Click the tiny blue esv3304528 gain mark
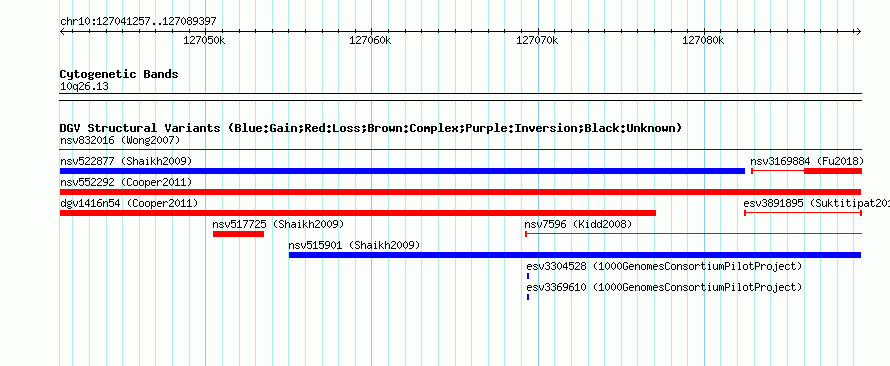Screen dimensions: 890x366 pyautogui.click(x=528, y=276)
